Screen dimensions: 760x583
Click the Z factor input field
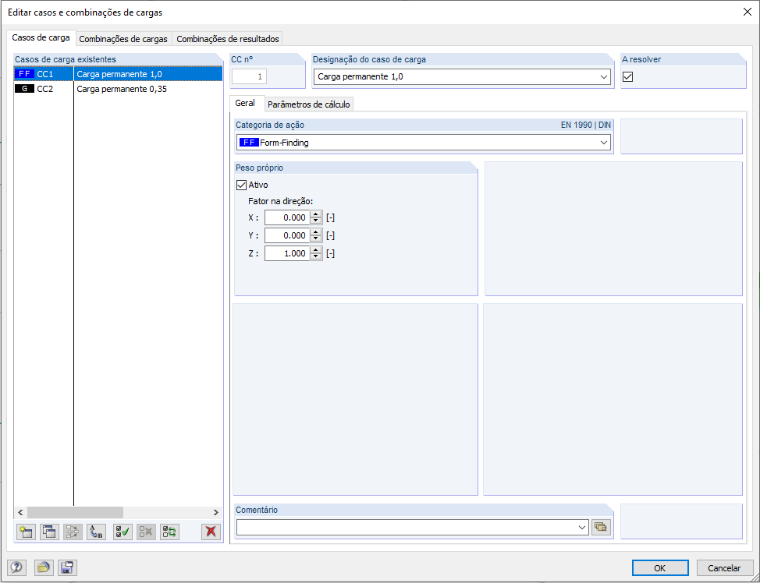287,253
